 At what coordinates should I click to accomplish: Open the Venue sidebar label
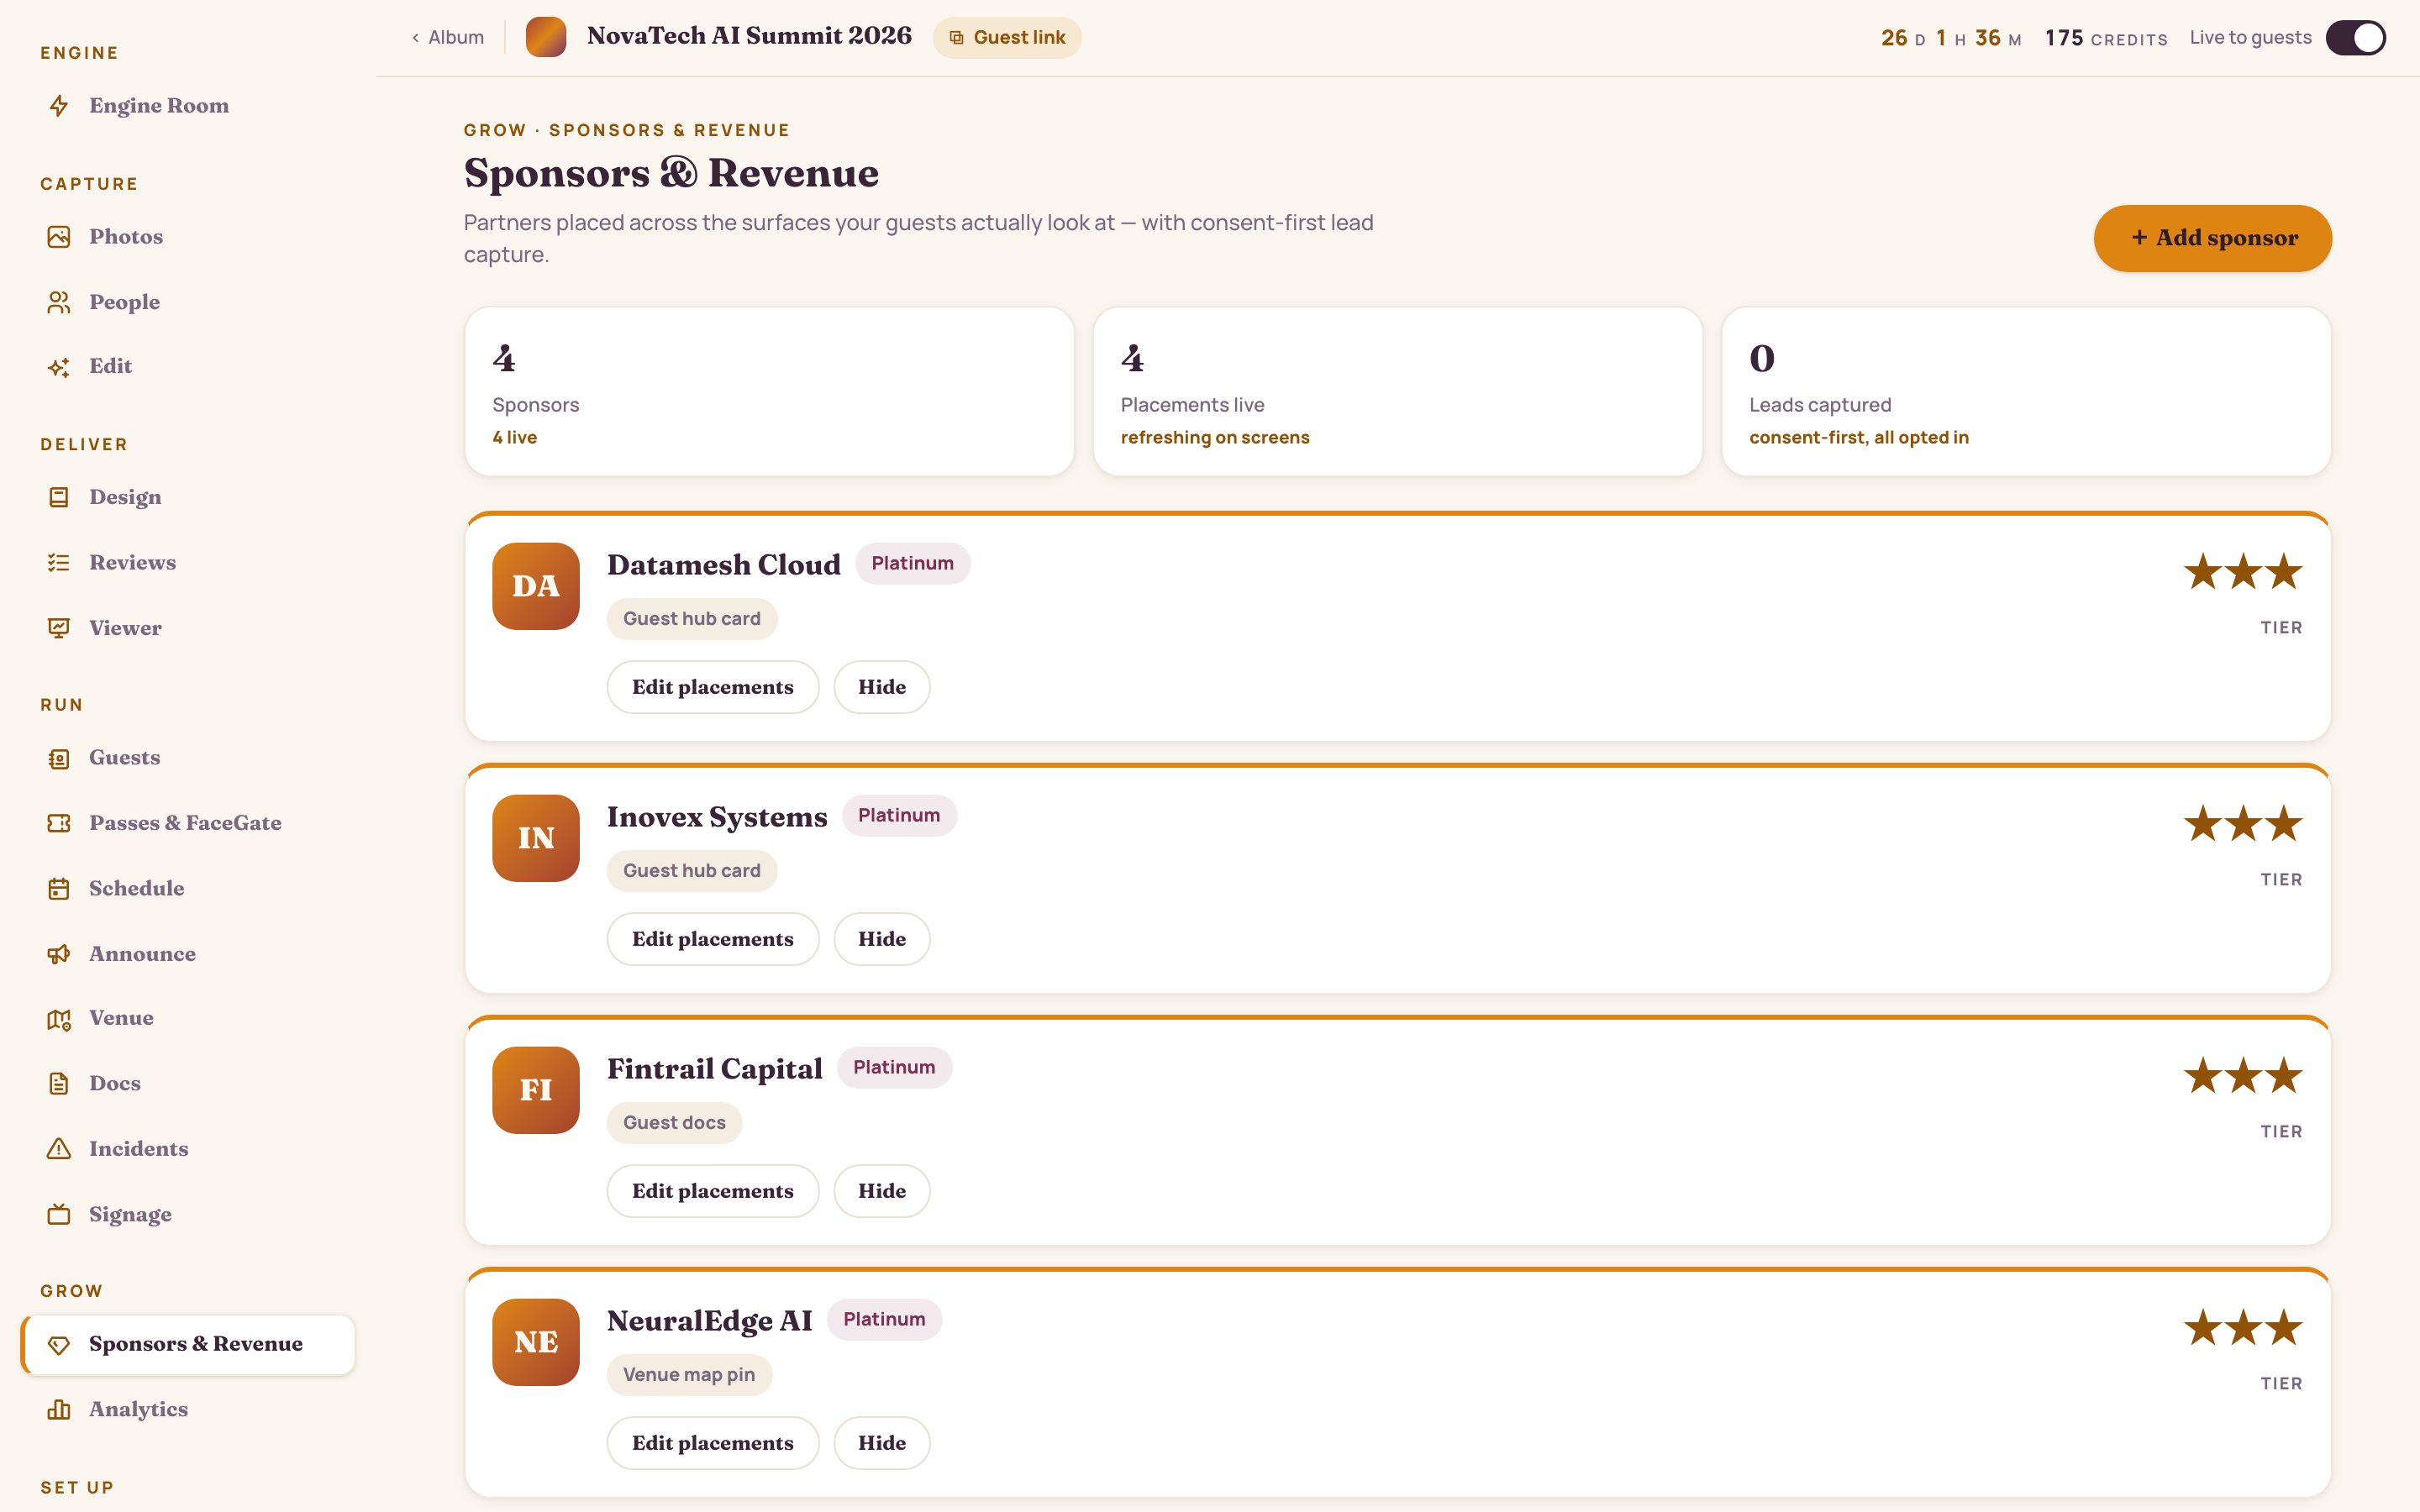(x=122, y=1018)
